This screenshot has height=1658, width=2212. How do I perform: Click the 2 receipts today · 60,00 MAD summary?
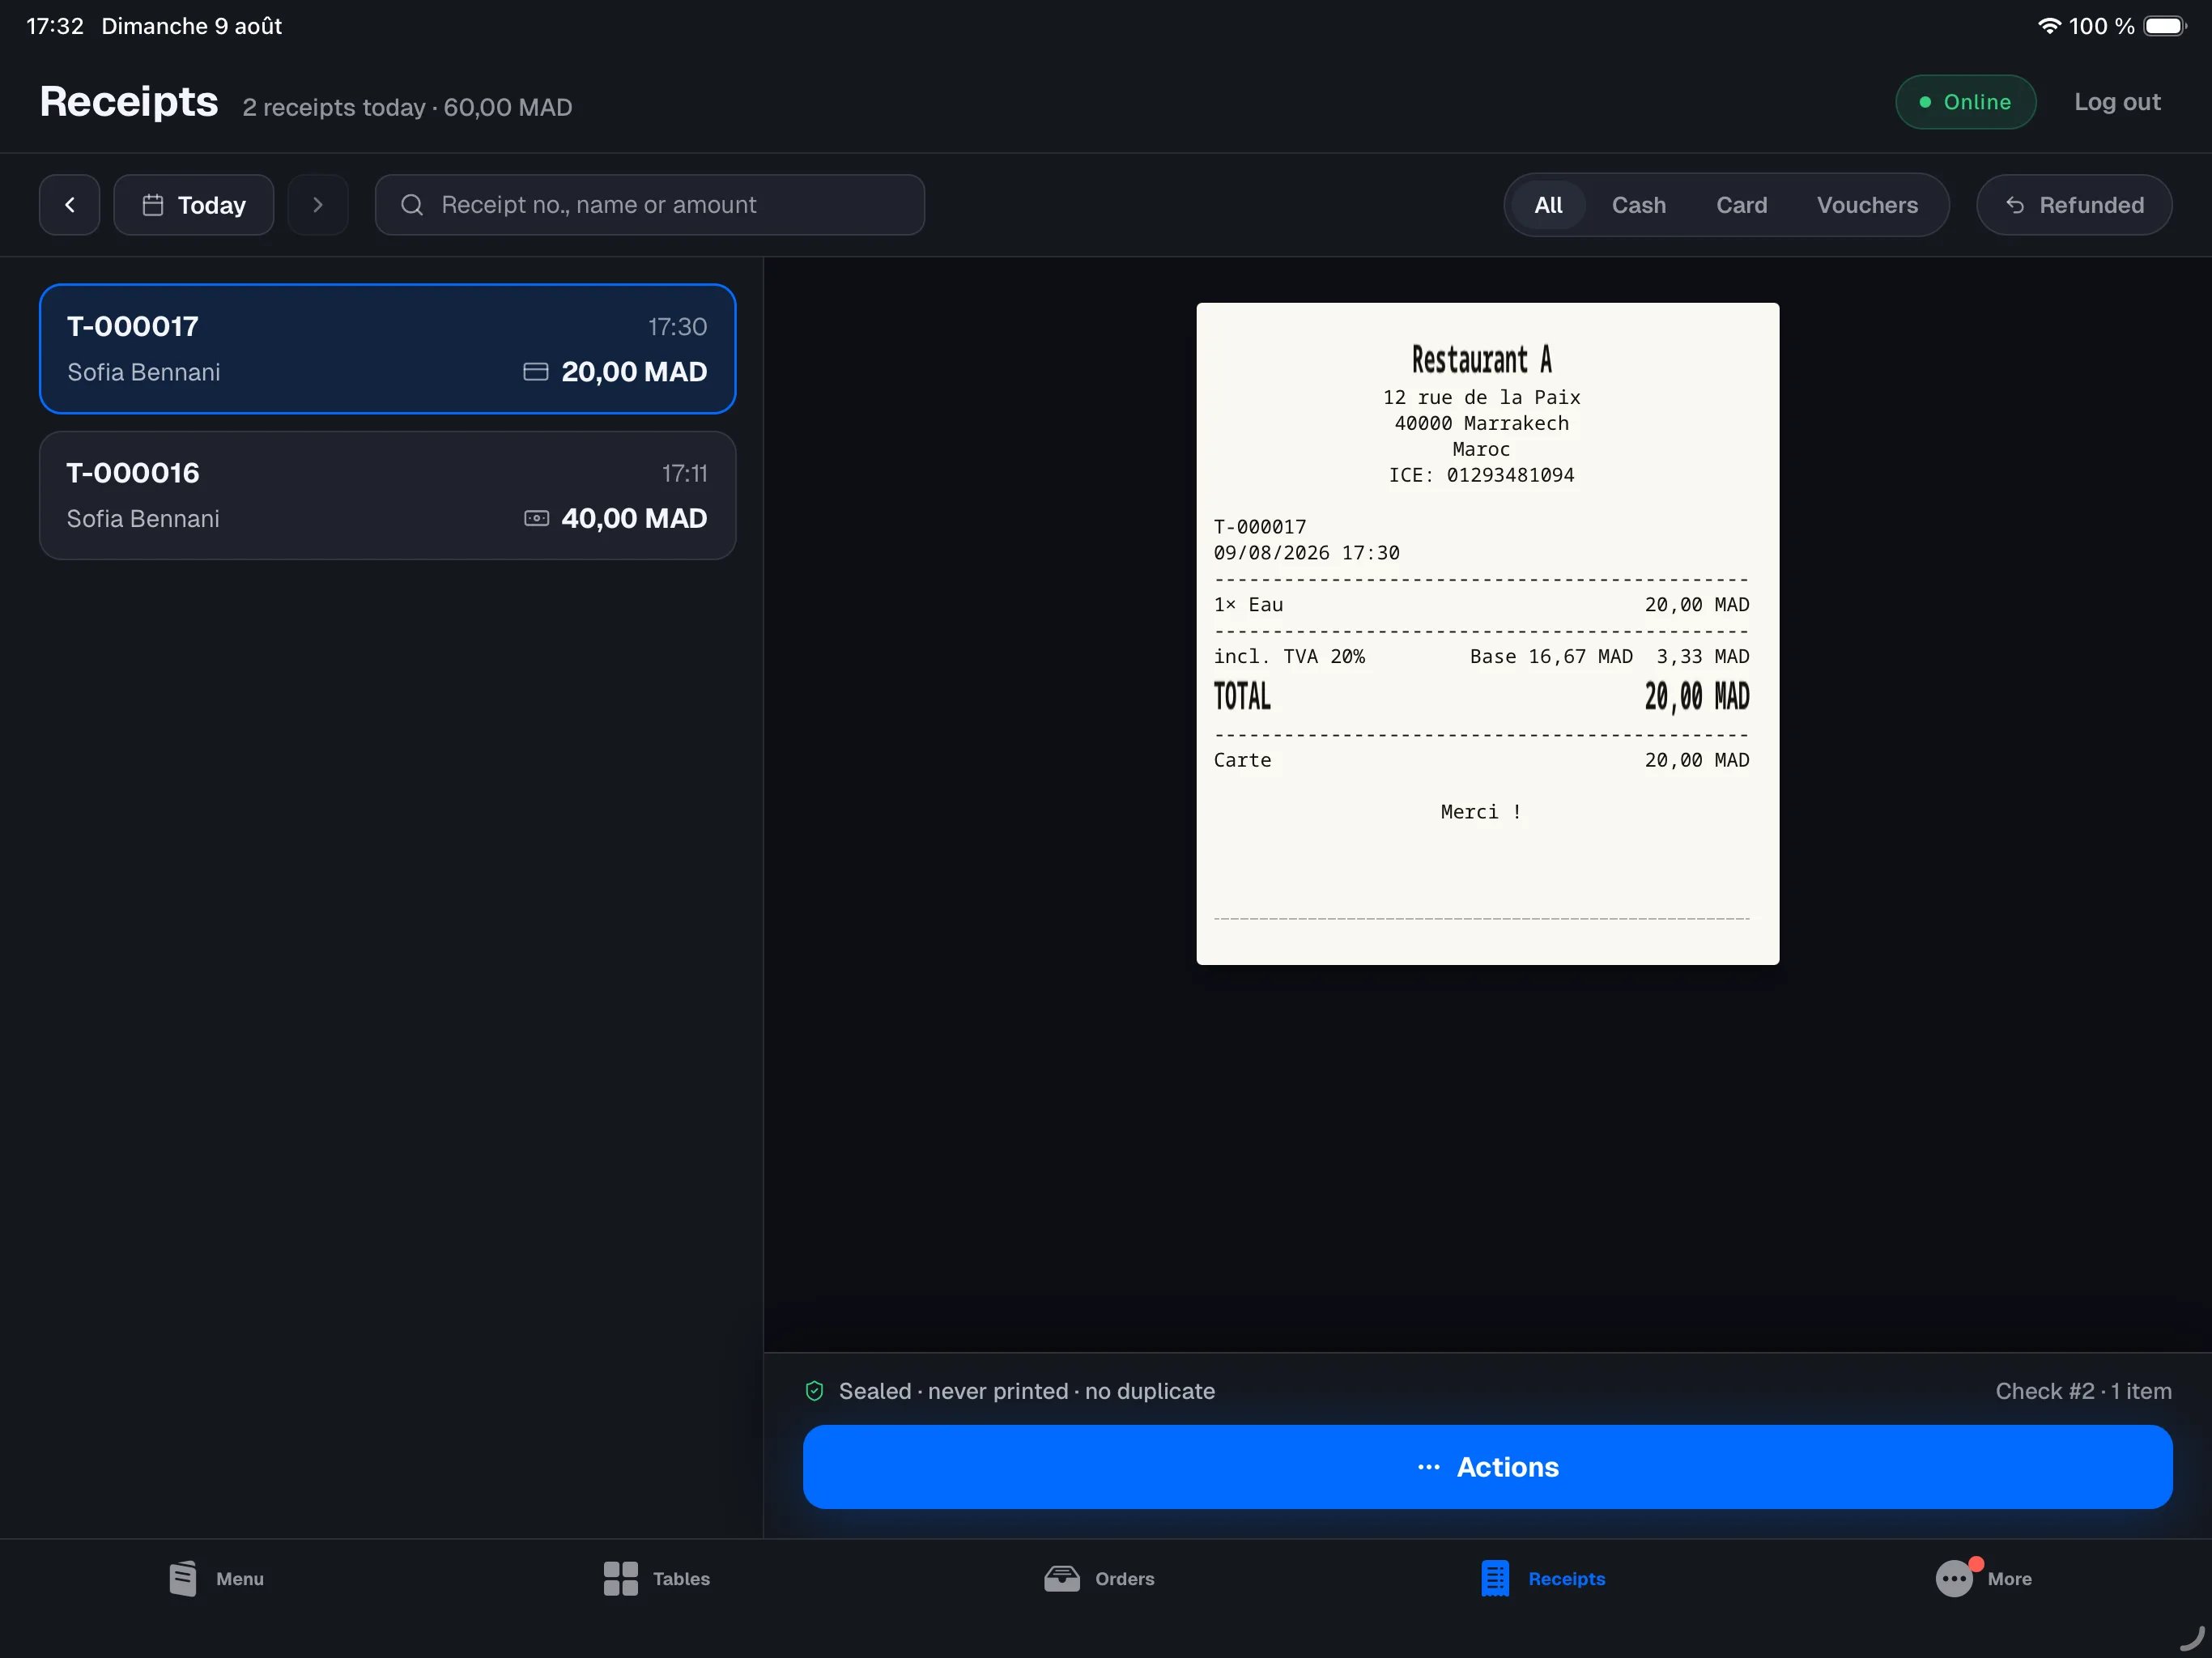point(407,107)
